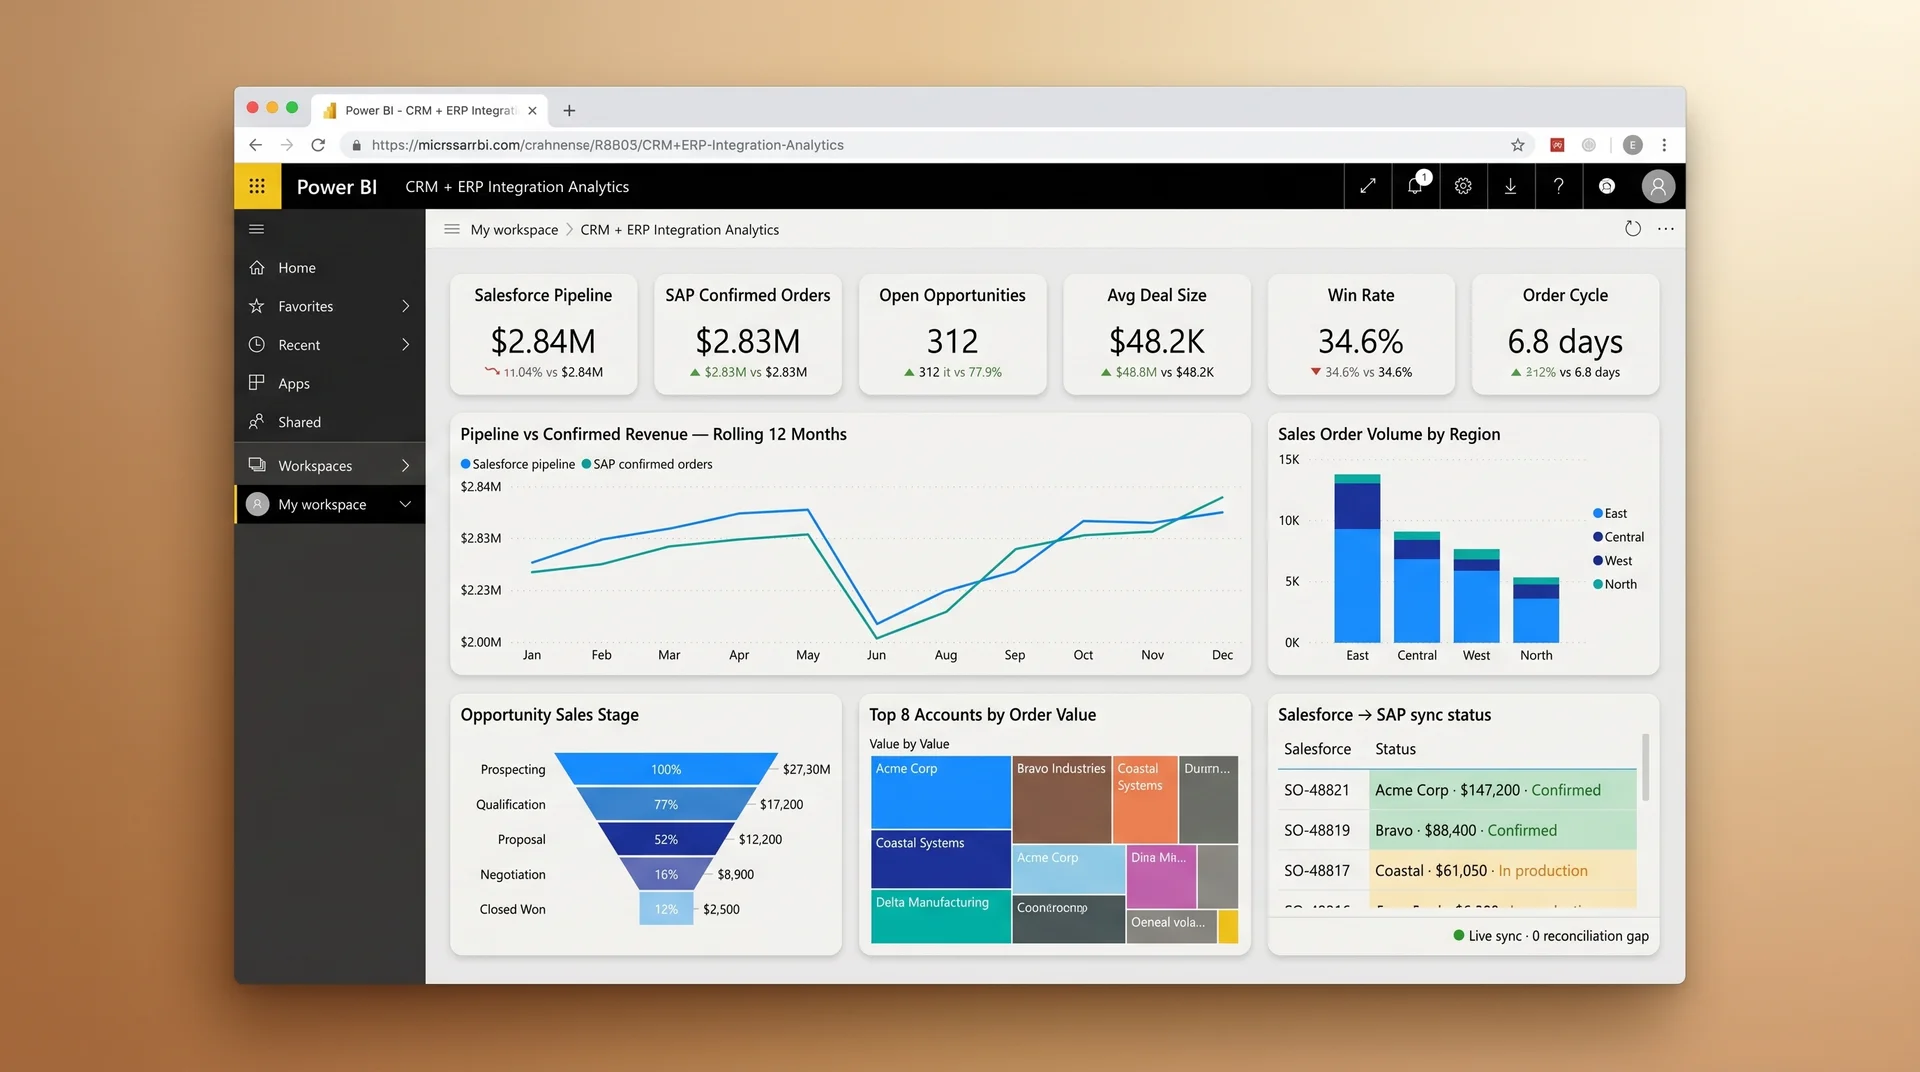Click the download icon in Power BI header
Viewport: 1920px width, 1072px height.
(1510, 186)
